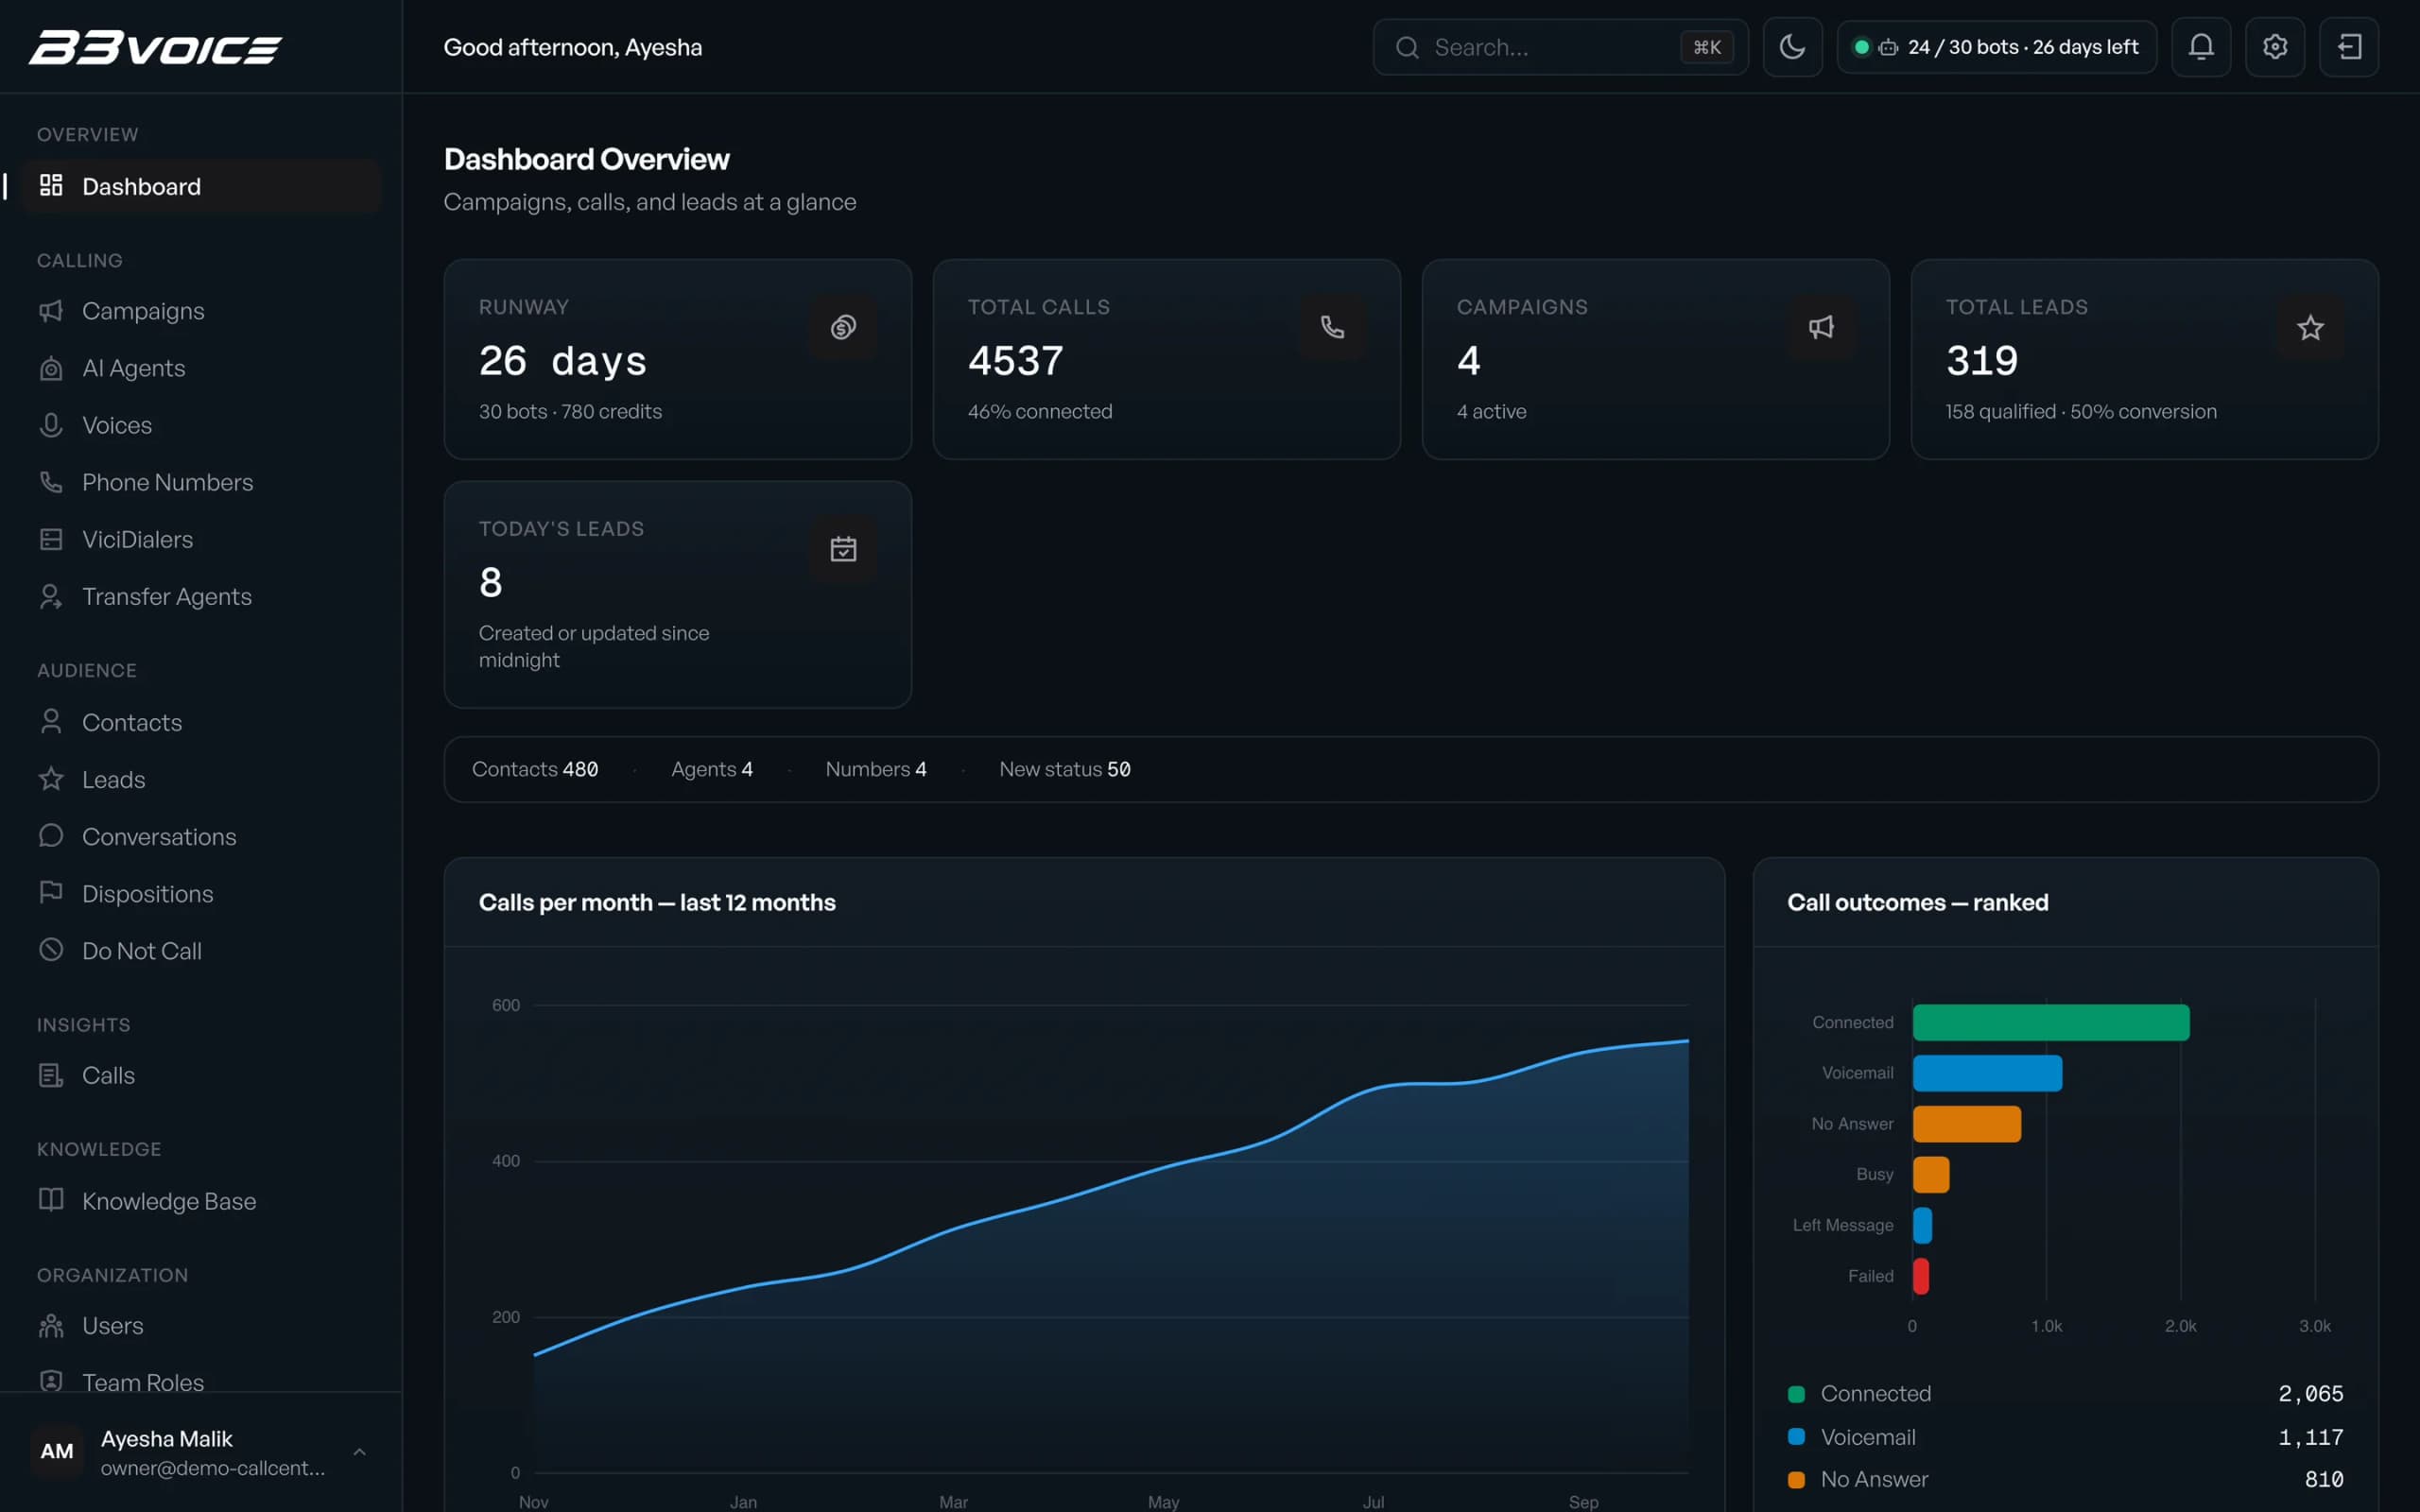This screenshot has width=2420, height=1512.
Task: Open Campaigns in the sidebar
Action: click(201, 311)
